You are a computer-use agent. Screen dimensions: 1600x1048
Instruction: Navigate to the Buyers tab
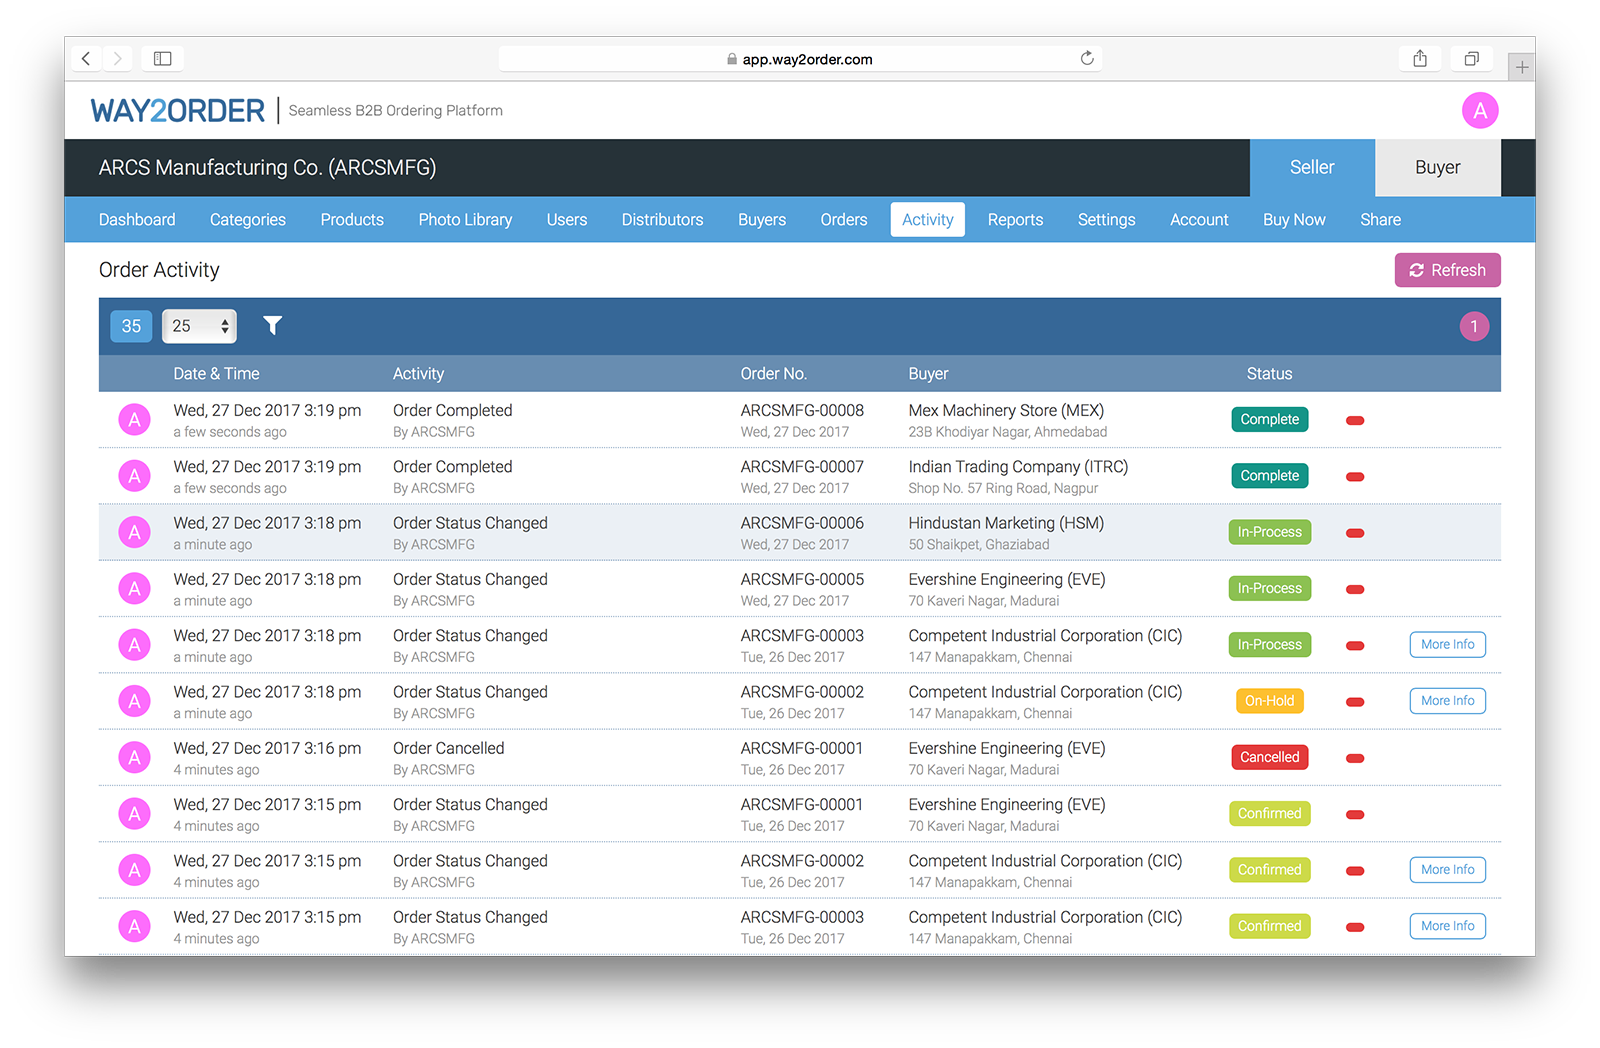pos(762,220)
